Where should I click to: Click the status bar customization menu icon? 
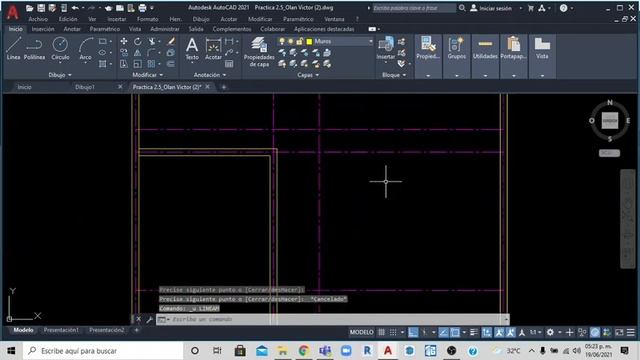coord(631,332)
